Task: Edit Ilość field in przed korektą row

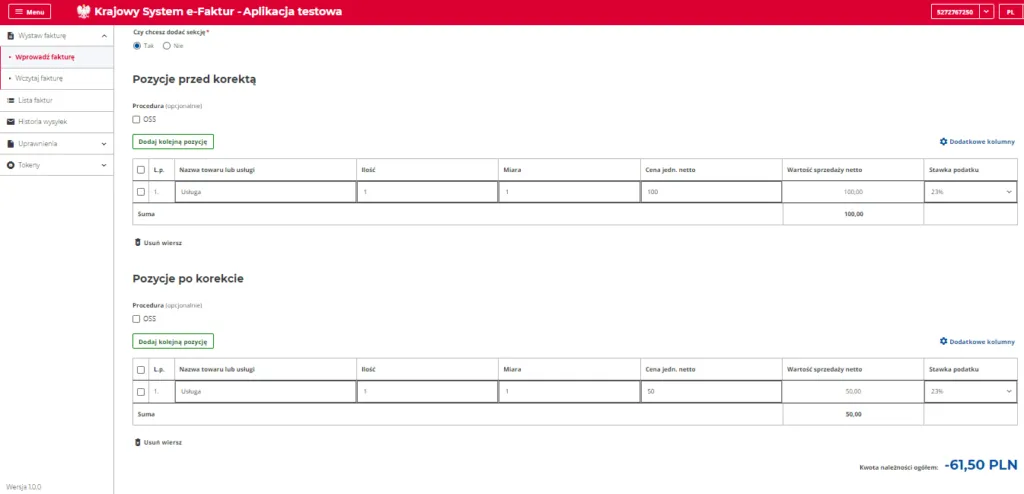Action: [x=427, y=192]
